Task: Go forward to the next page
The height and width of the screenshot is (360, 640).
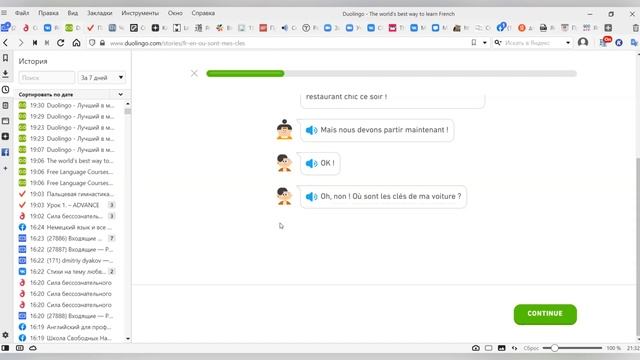Action: (20, 42)
